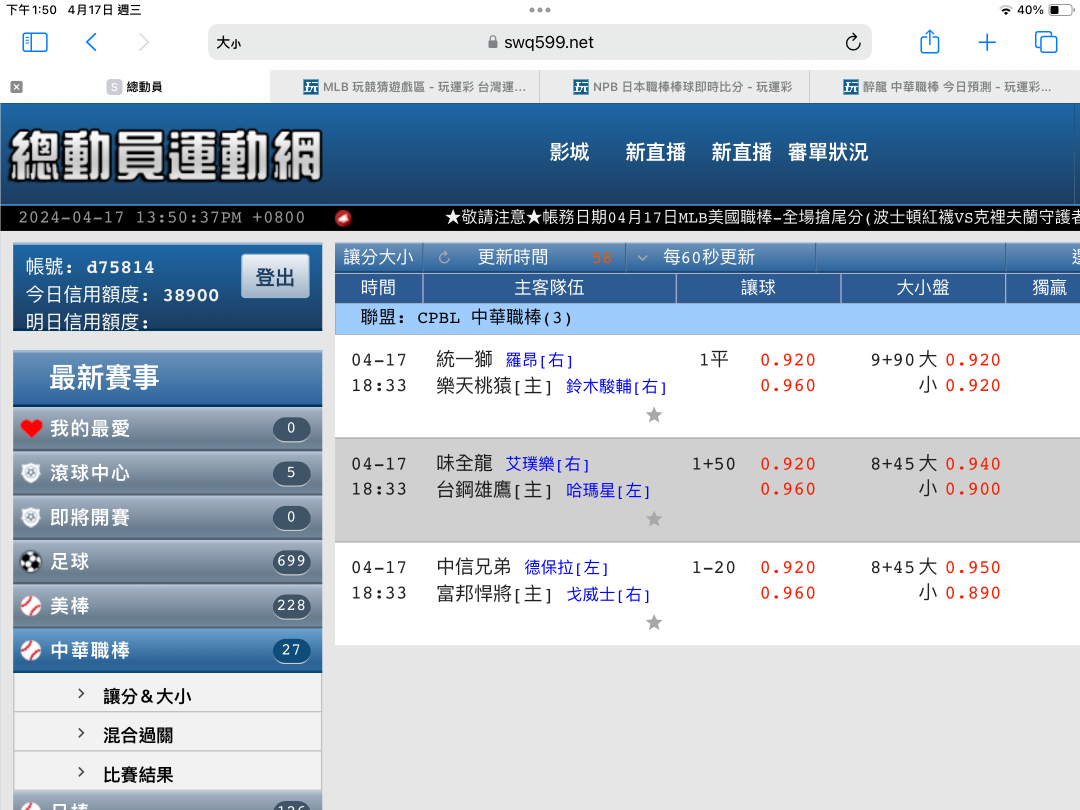
Task: Reload the page with the refresh icon
Action: pos(853,43)
